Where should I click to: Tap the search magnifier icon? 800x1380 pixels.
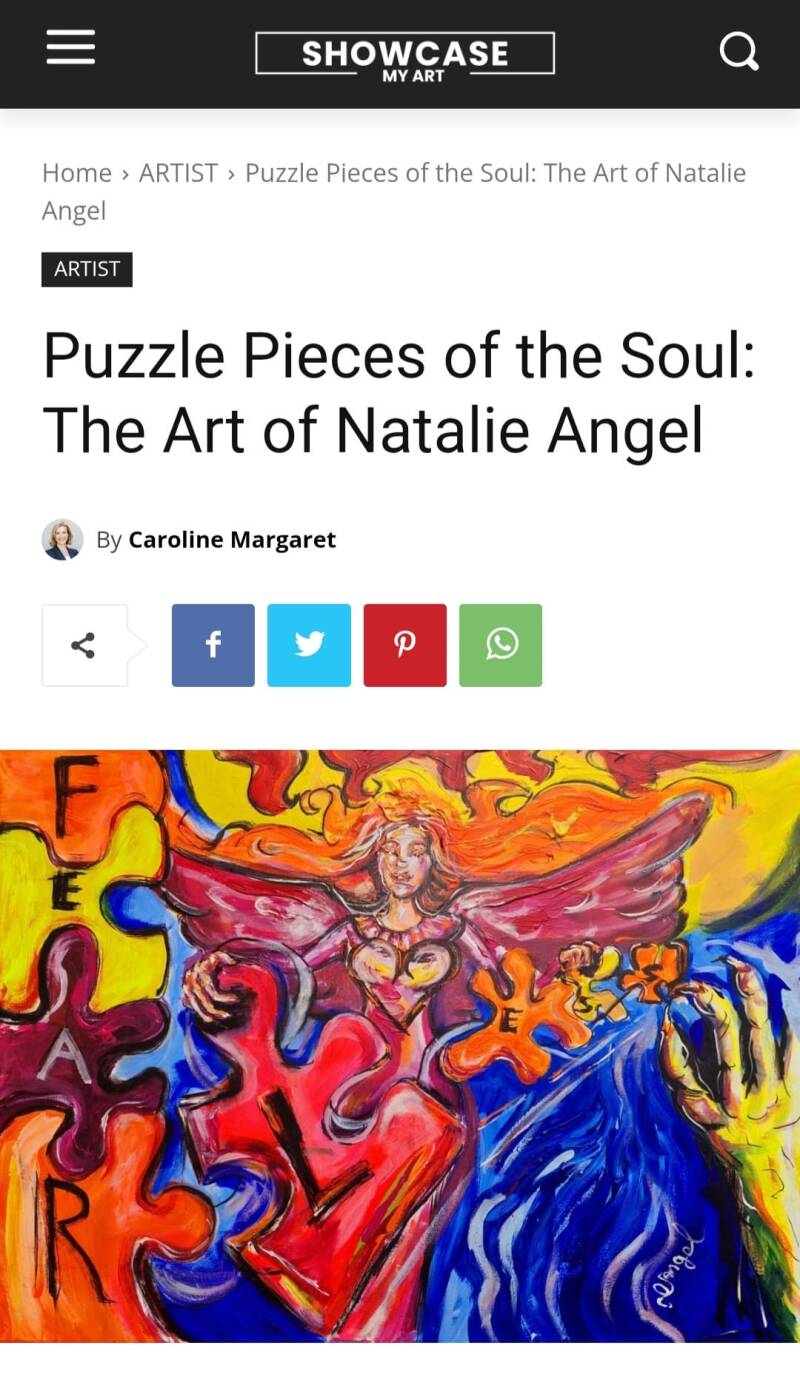pyautogui.click(x=739, y=50)
